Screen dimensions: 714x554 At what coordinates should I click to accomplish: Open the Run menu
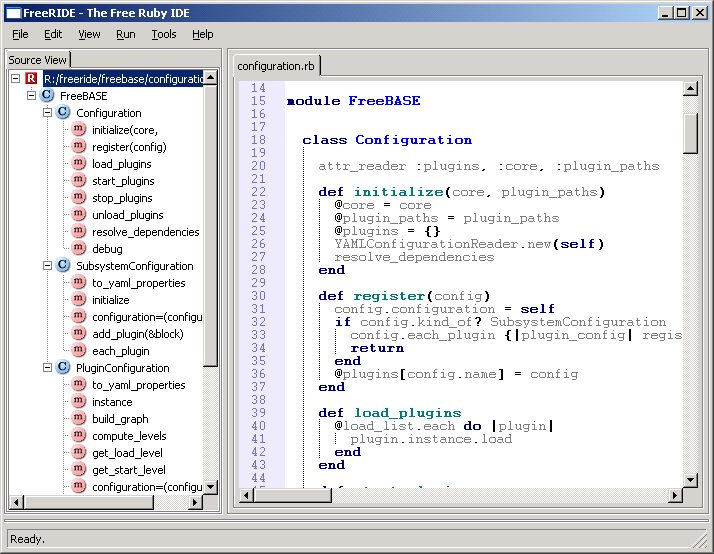(x=125, y=34)
